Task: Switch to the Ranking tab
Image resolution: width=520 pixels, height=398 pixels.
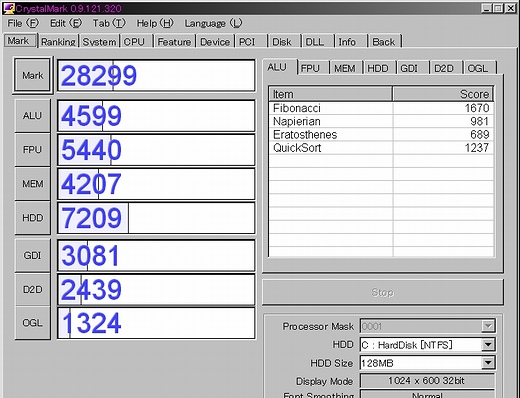Action: pos(58,42)
